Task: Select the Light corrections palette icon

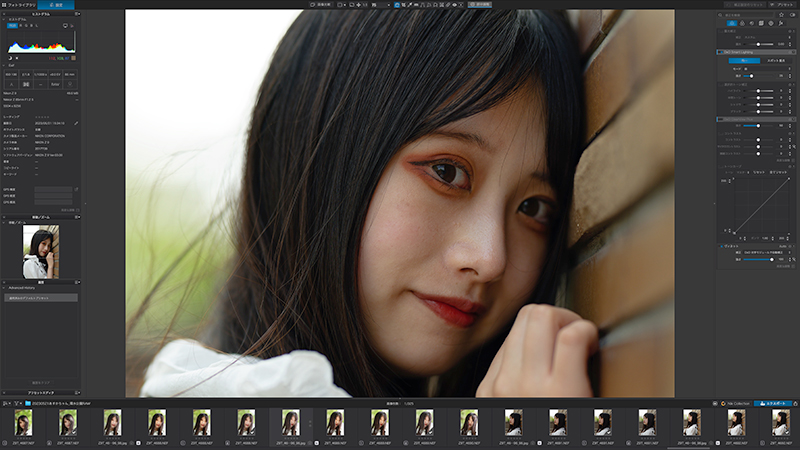Action: pyautogui.click(x=732, y=23)
